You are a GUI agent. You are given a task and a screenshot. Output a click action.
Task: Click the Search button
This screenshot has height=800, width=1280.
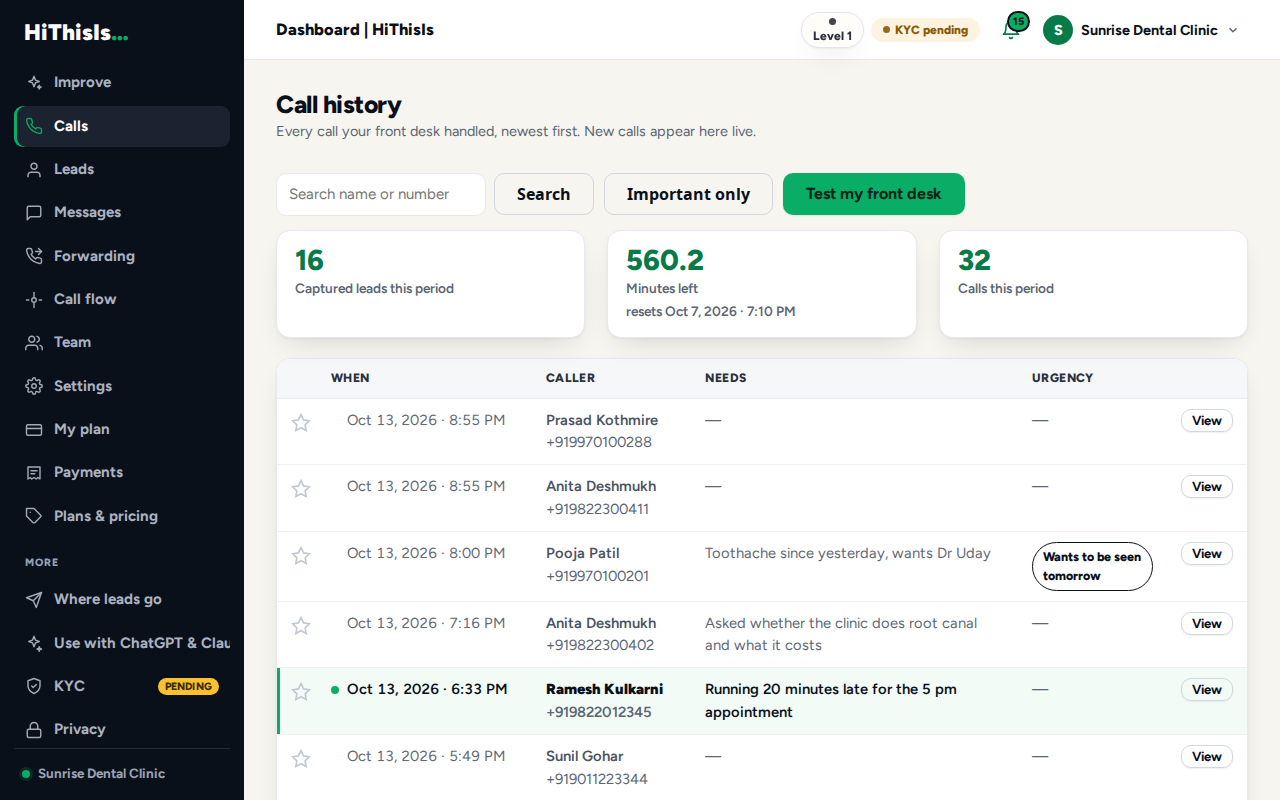point(544,194)
